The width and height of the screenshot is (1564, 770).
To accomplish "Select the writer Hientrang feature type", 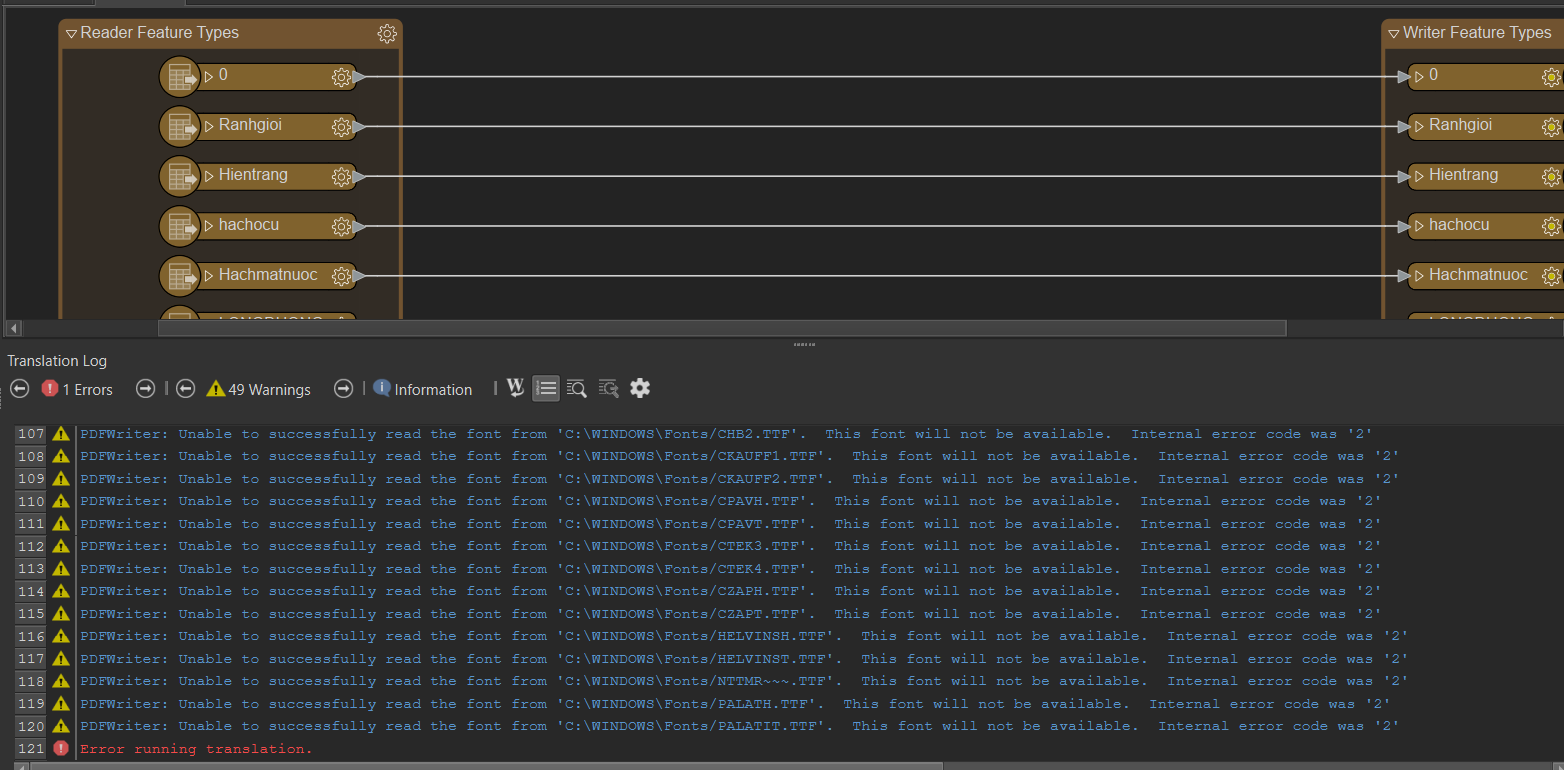I will click(x=1486, y=176).
